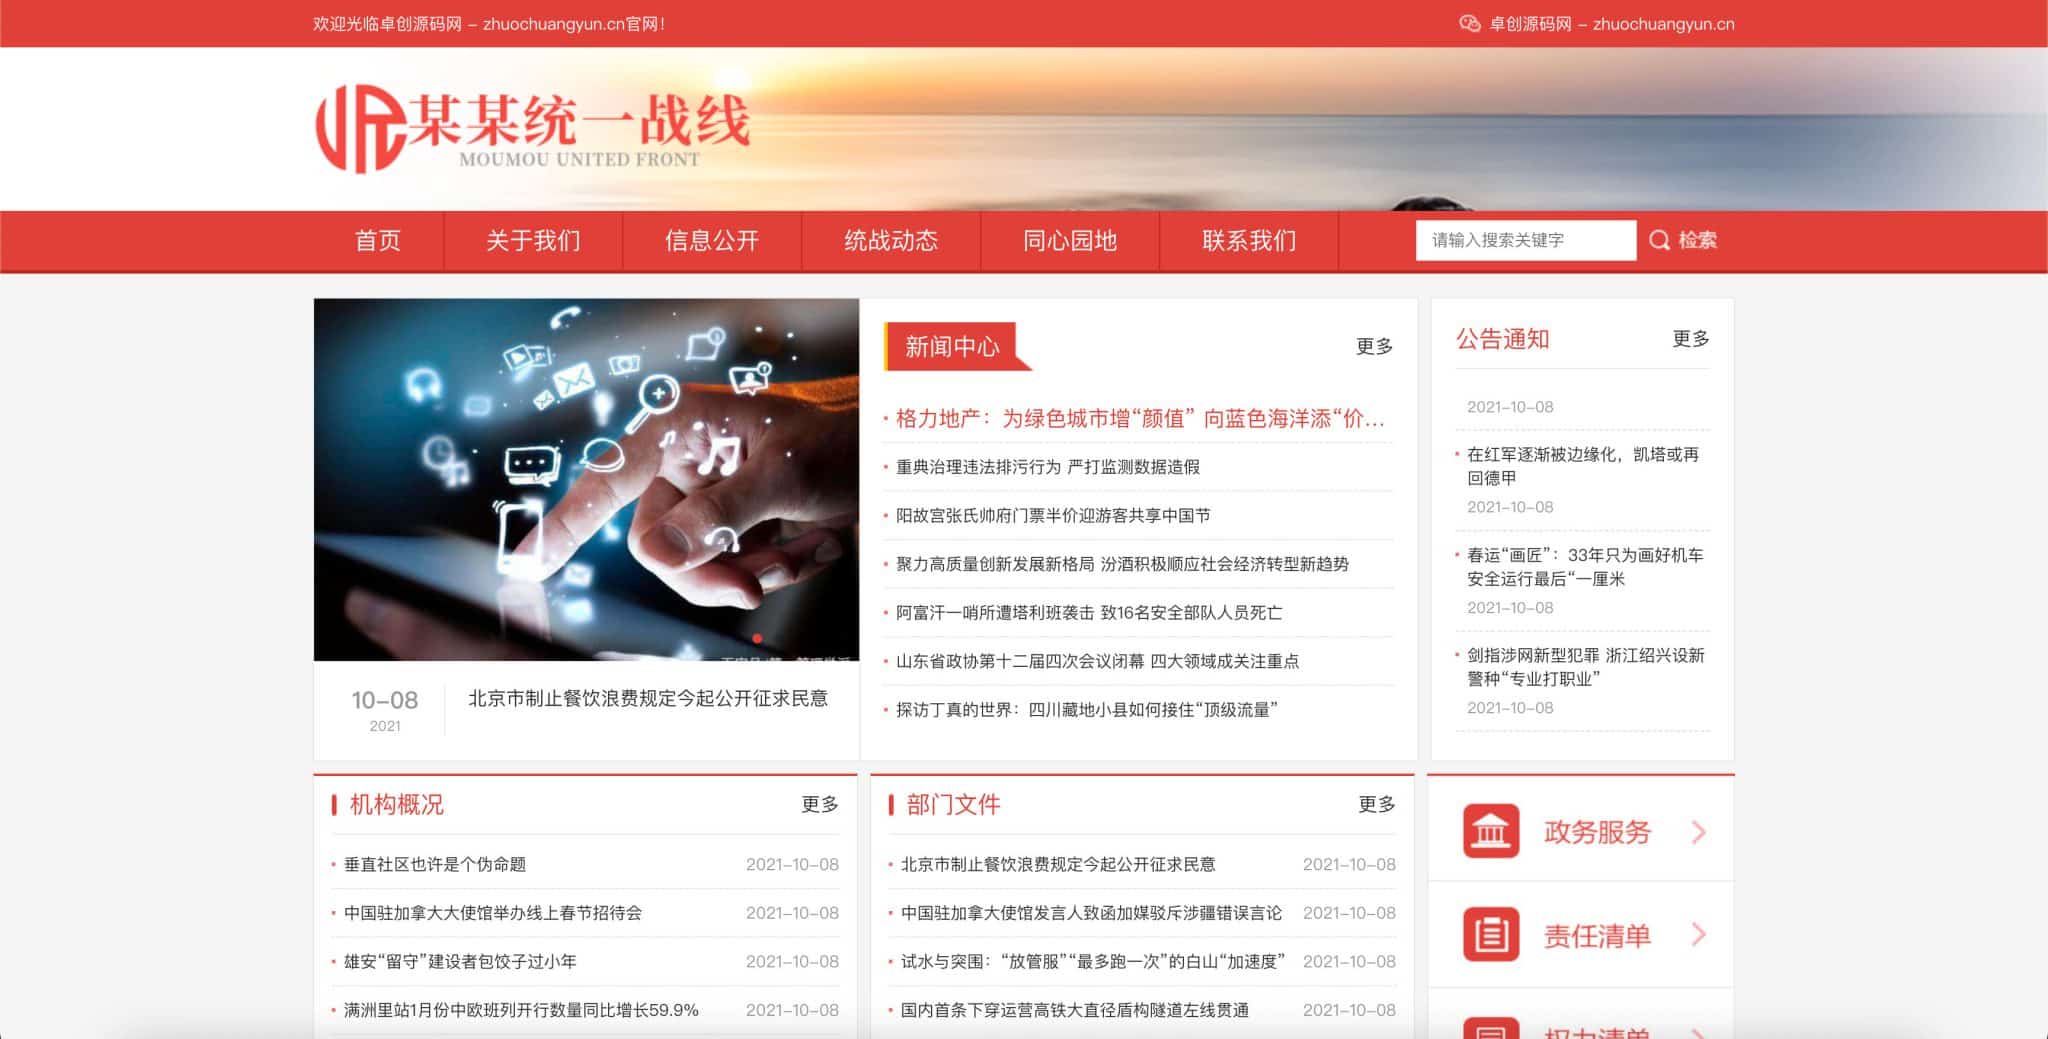Open 中国驻加拿大大使馆举办线上春节招待会

(x=493, y=913)
